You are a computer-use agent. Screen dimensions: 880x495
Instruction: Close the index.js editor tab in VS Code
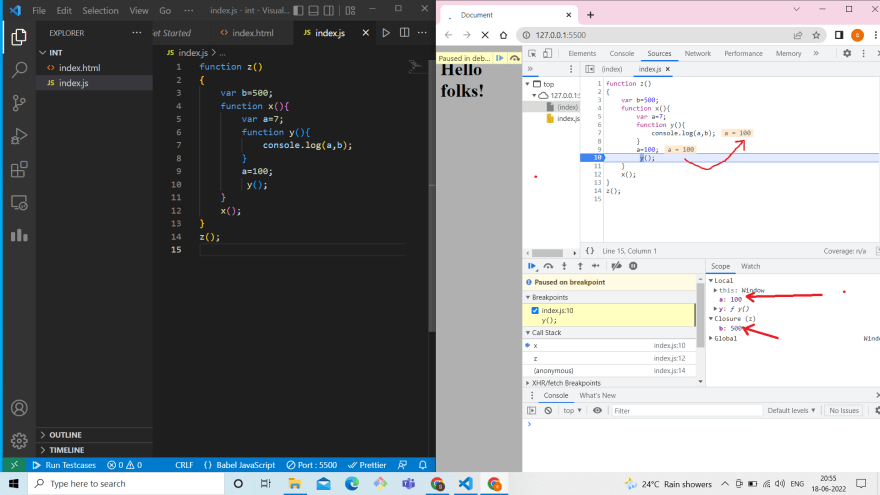(x=366, y=33)
